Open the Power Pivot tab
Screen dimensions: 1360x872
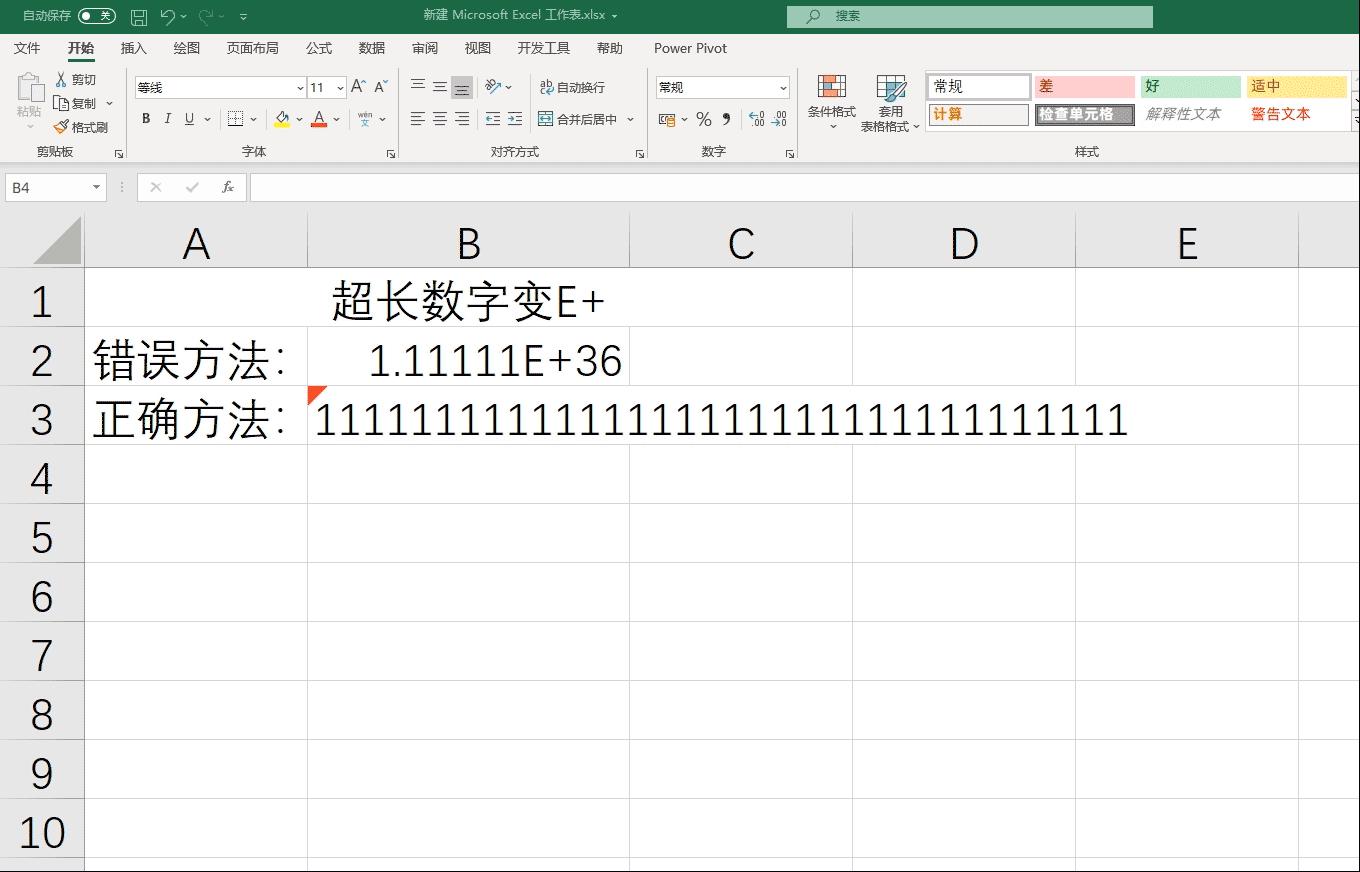click(x=689, y=47)
